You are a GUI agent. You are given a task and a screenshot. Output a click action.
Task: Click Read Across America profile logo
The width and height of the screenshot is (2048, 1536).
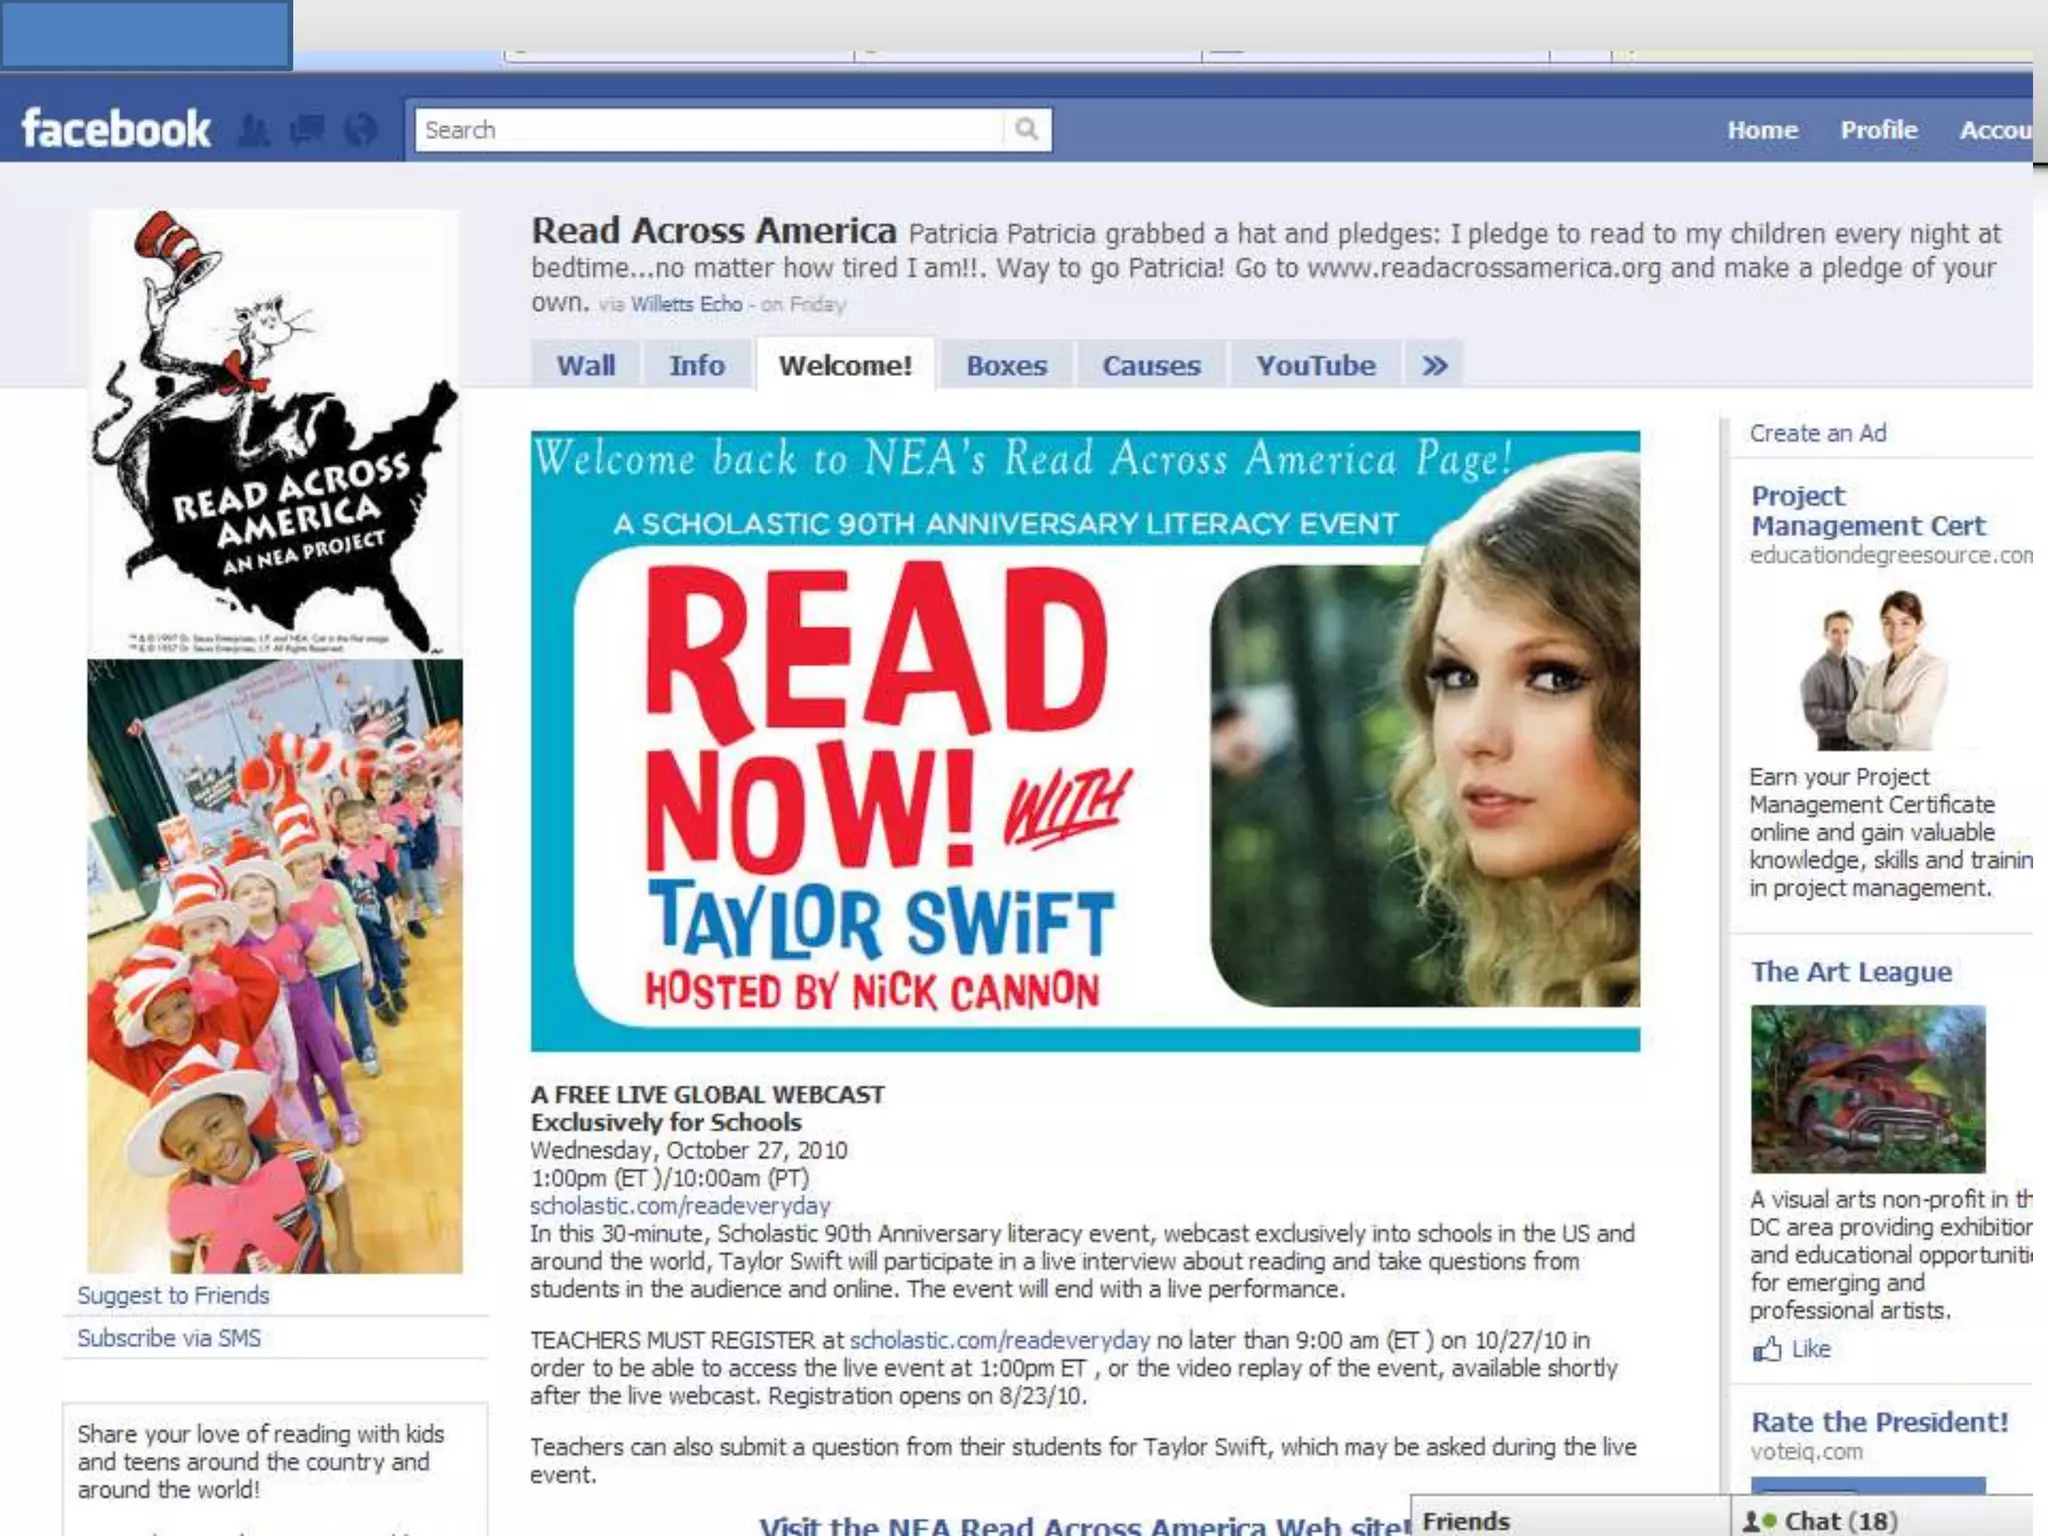(x=274, y=432)
